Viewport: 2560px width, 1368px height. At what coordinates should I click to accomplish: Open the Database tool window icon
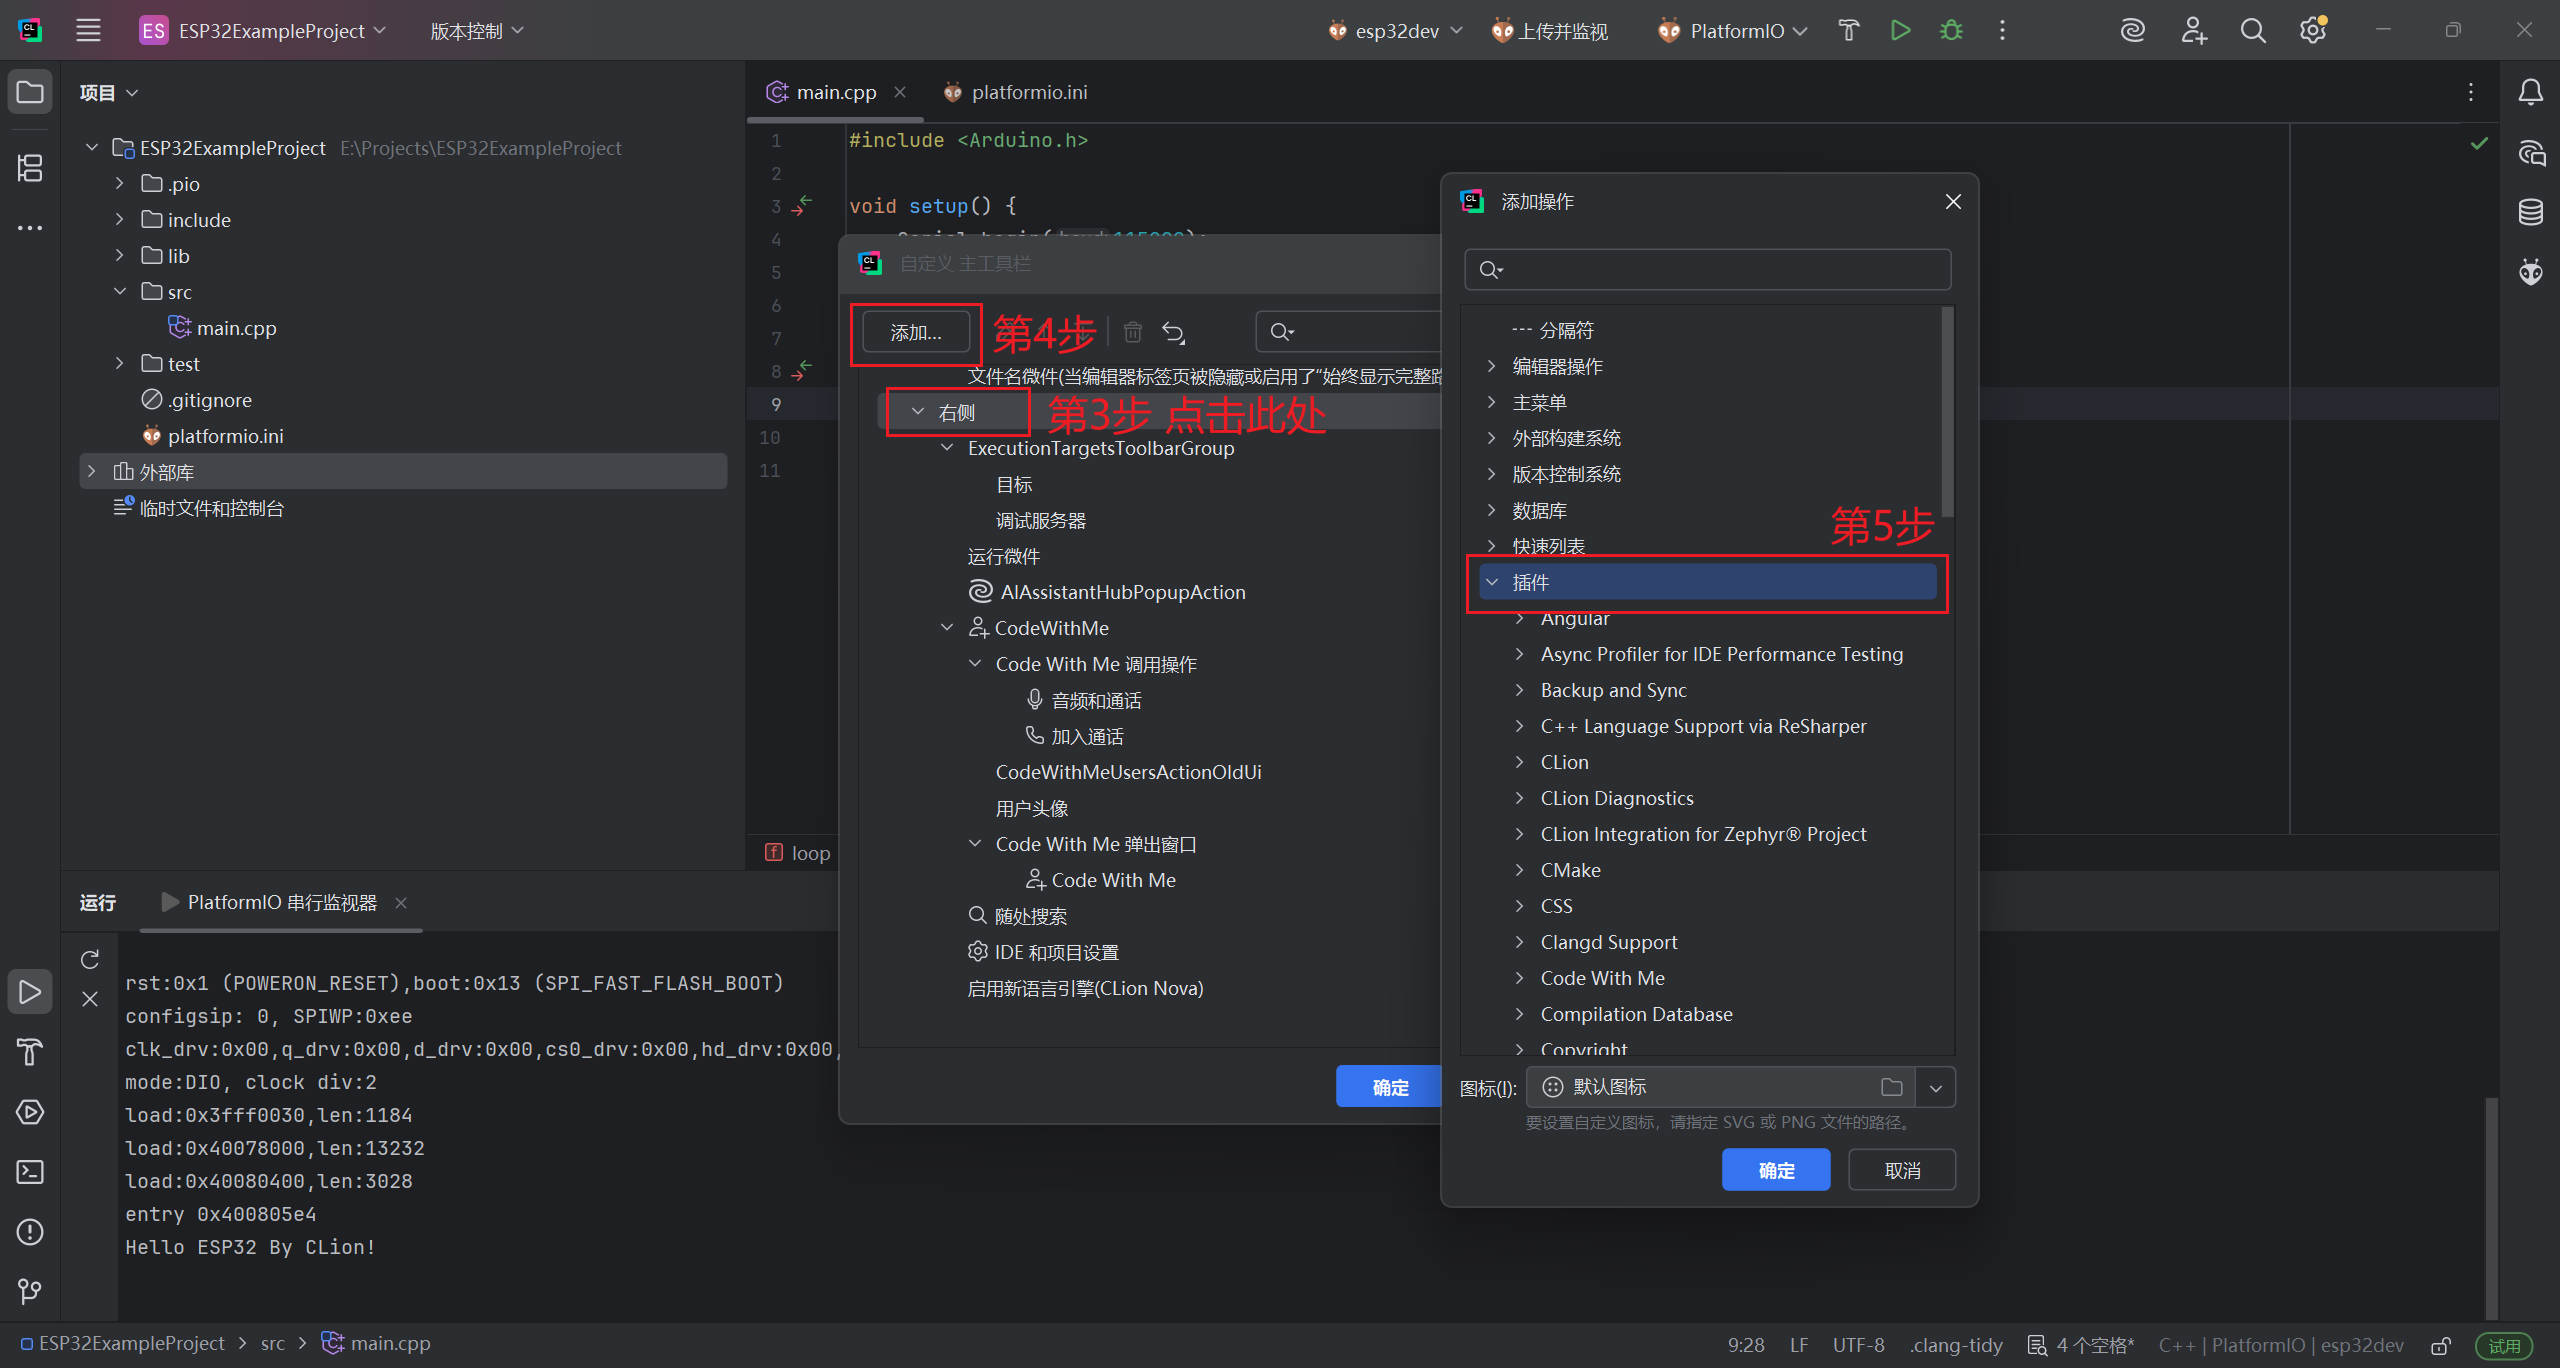2530,212
